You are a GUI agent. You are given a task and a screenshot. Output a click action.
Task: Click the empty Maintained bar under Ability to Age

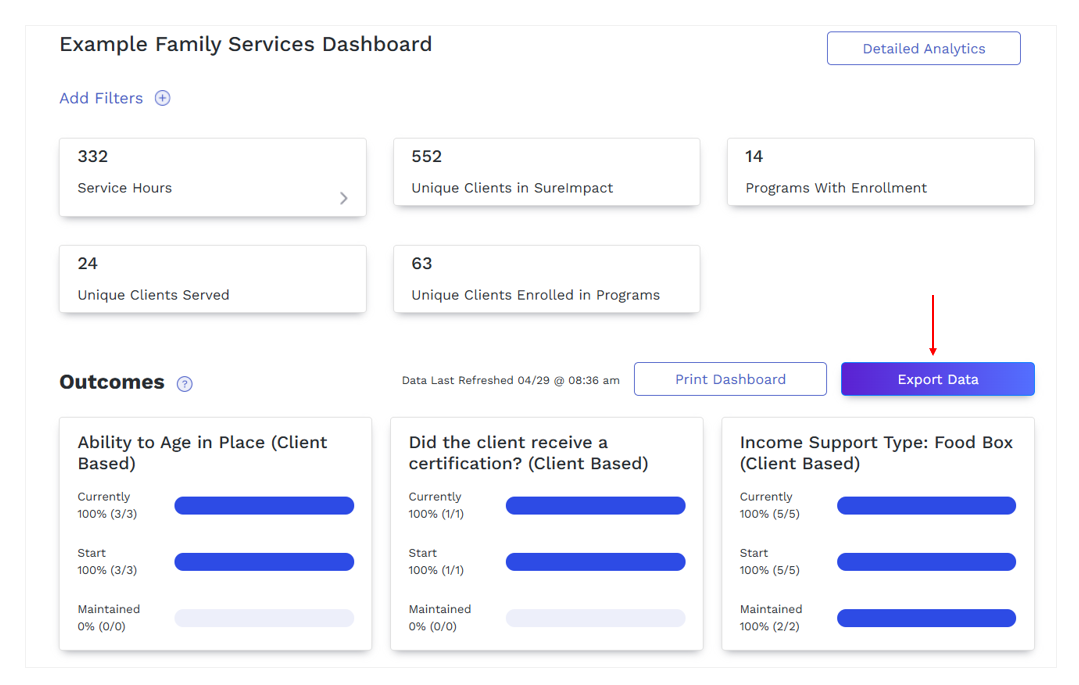pyautogui.click(x=264, y=618)
